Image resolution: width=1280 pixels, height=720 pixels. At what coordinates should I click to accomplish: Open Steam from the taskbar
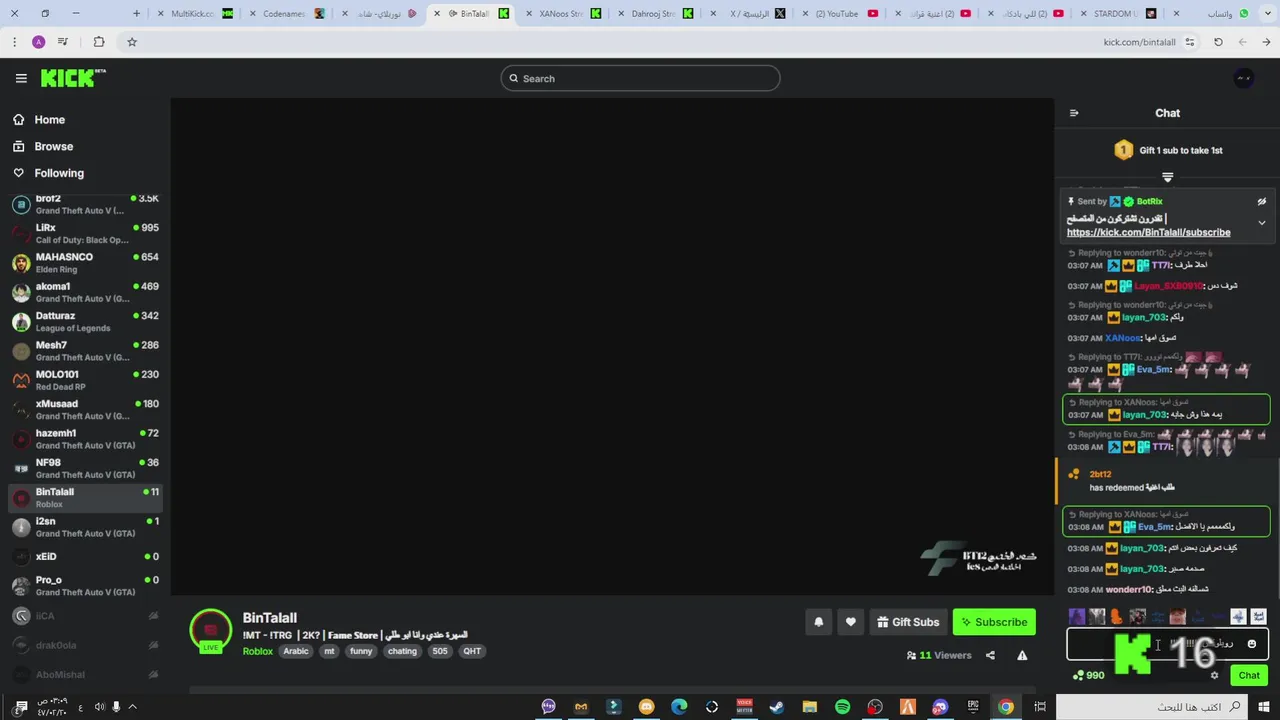click(777, 707)
